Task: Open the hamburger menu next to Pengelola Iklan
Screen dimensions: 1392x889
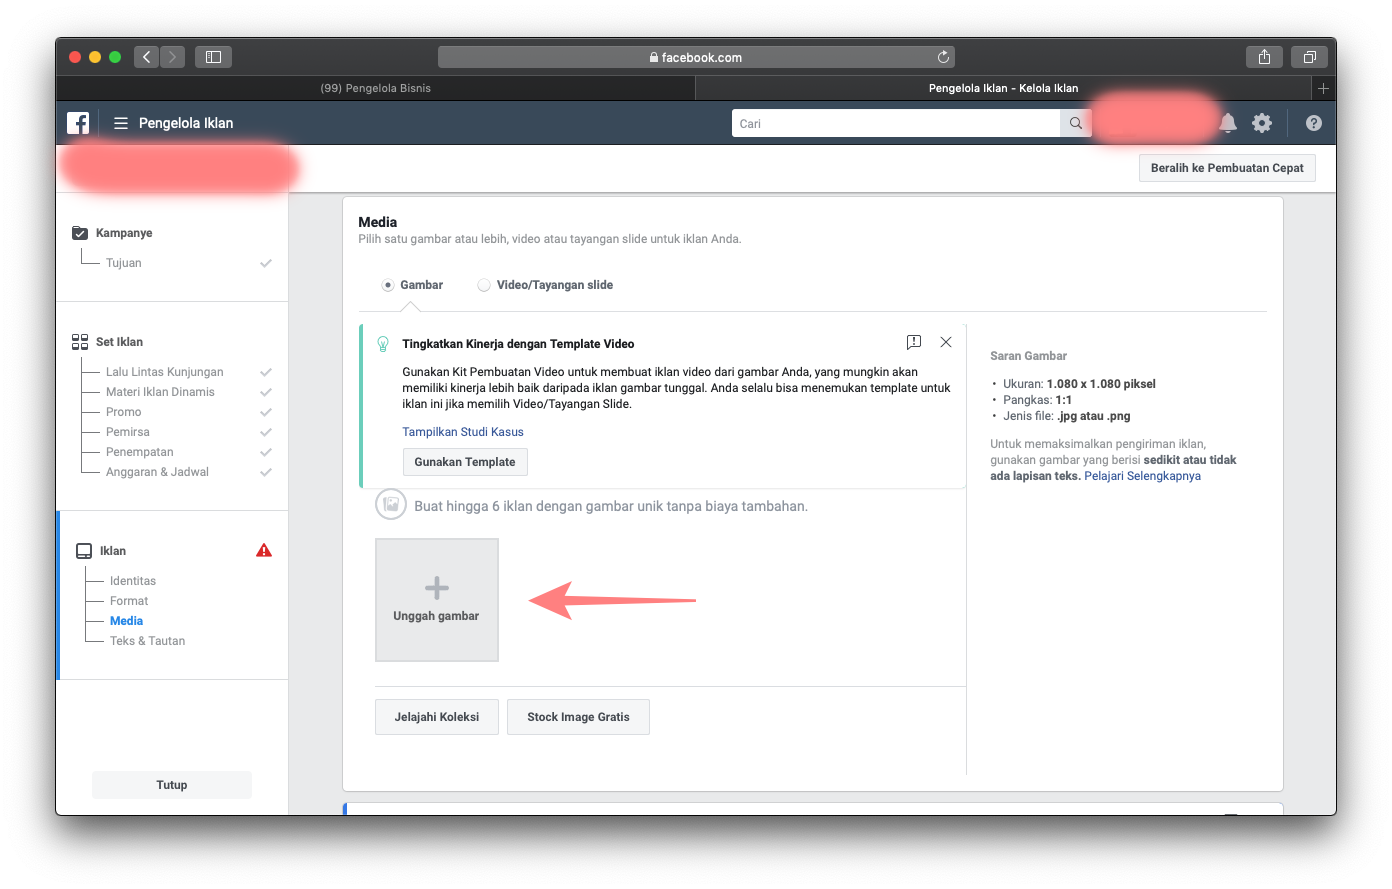Action: click(x=121, y=123)
